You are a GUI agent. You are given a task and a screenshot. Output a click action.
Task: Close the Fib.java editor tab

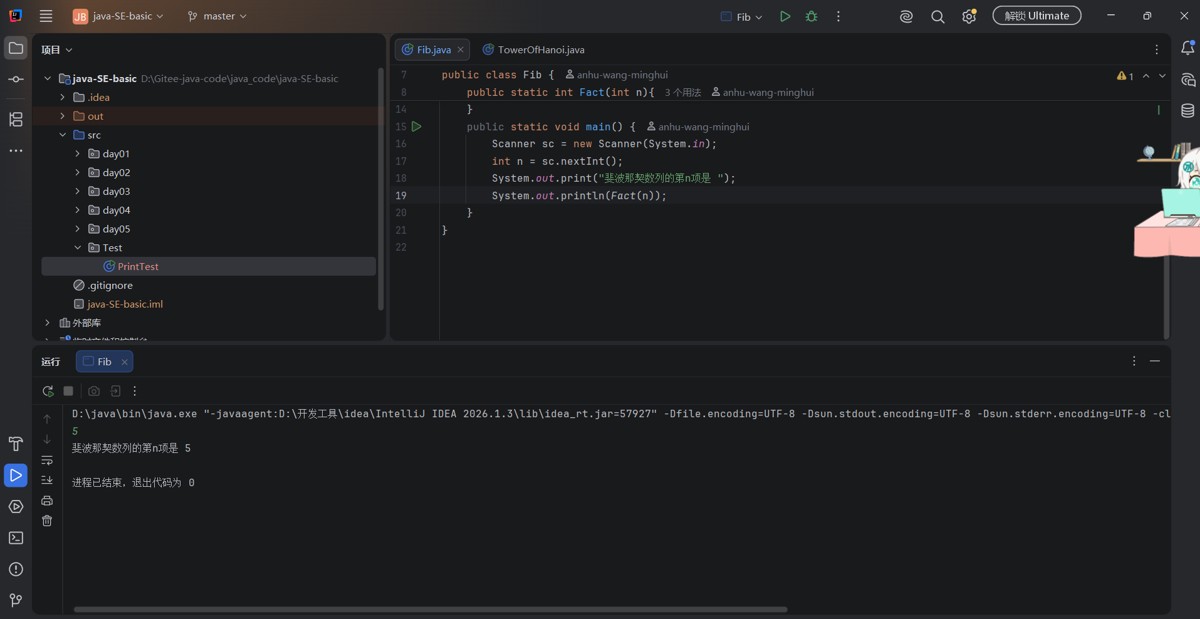tap(461, 49)
